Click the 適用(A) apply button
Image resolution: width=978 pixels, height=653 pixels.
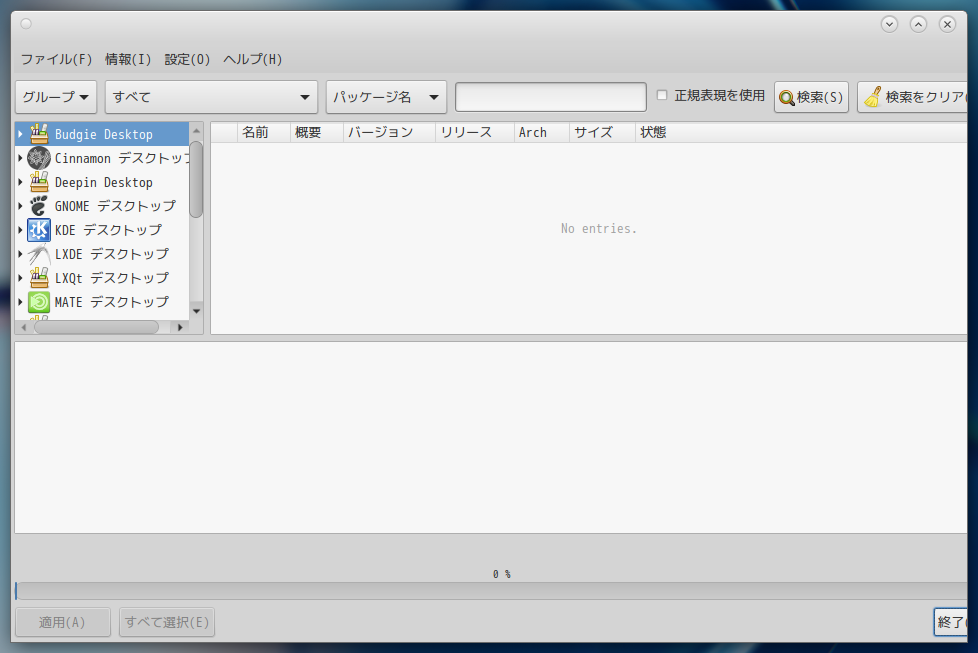(62, 622)
